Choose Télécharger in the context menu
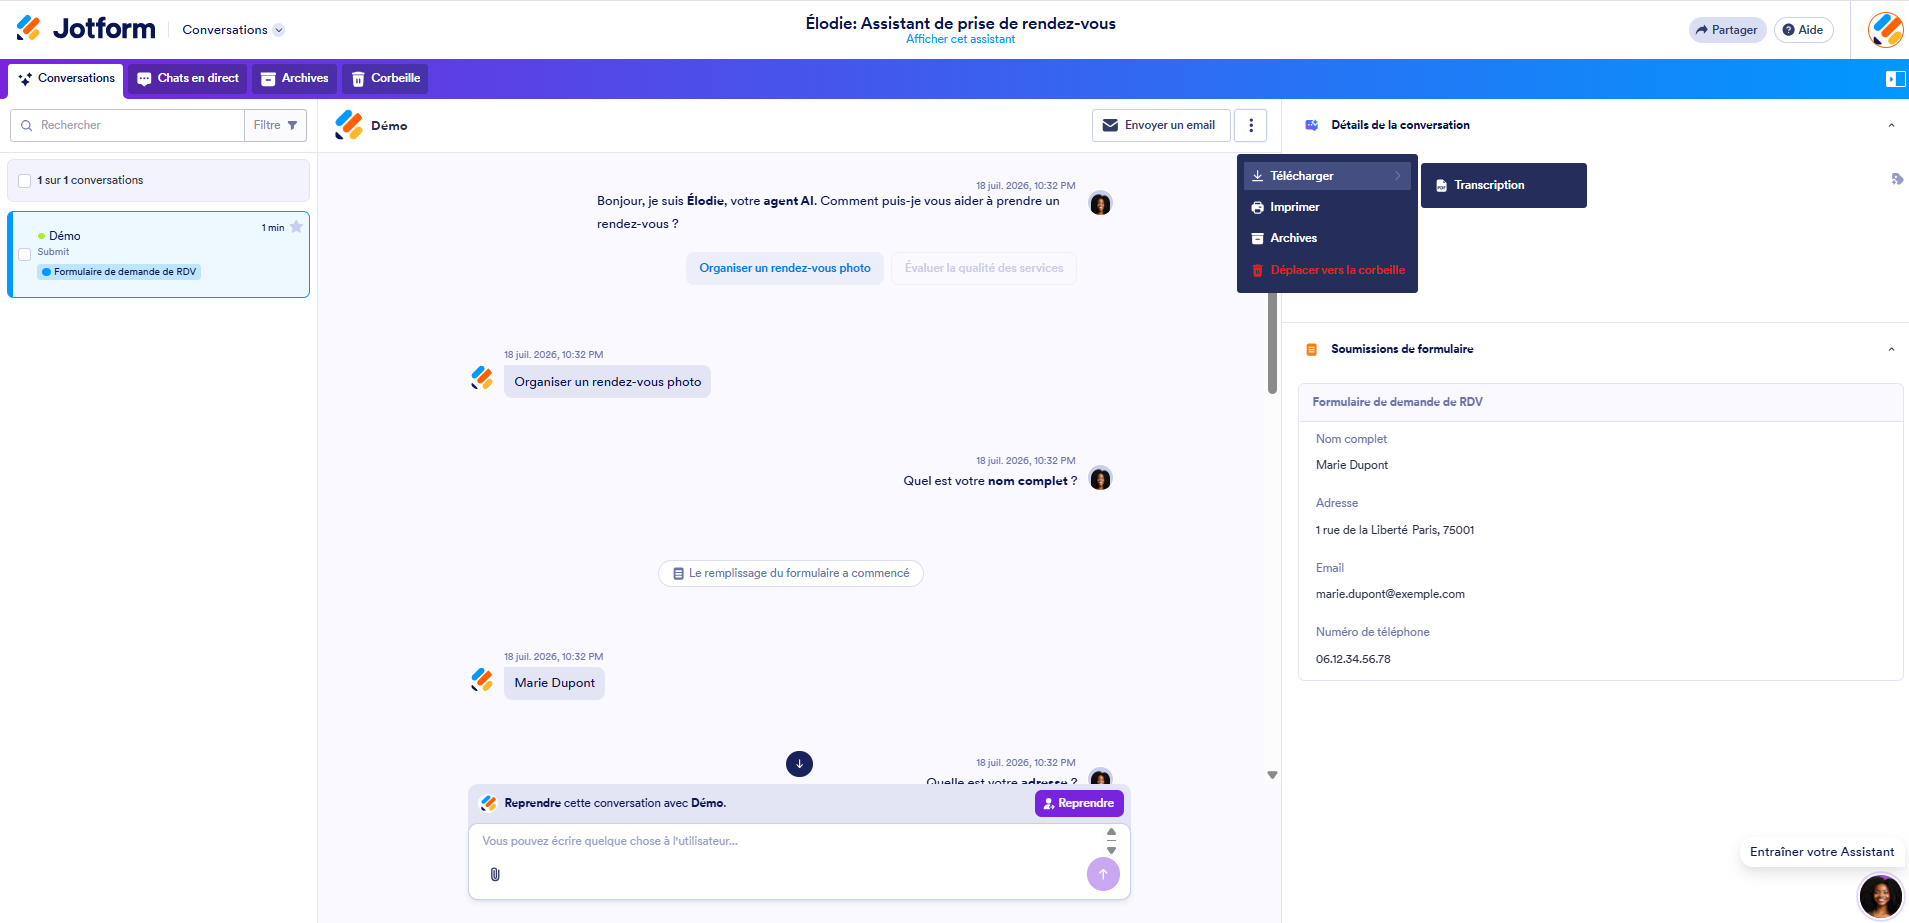The width and height of the screenshot is (1909, 923). [1327, 176]
